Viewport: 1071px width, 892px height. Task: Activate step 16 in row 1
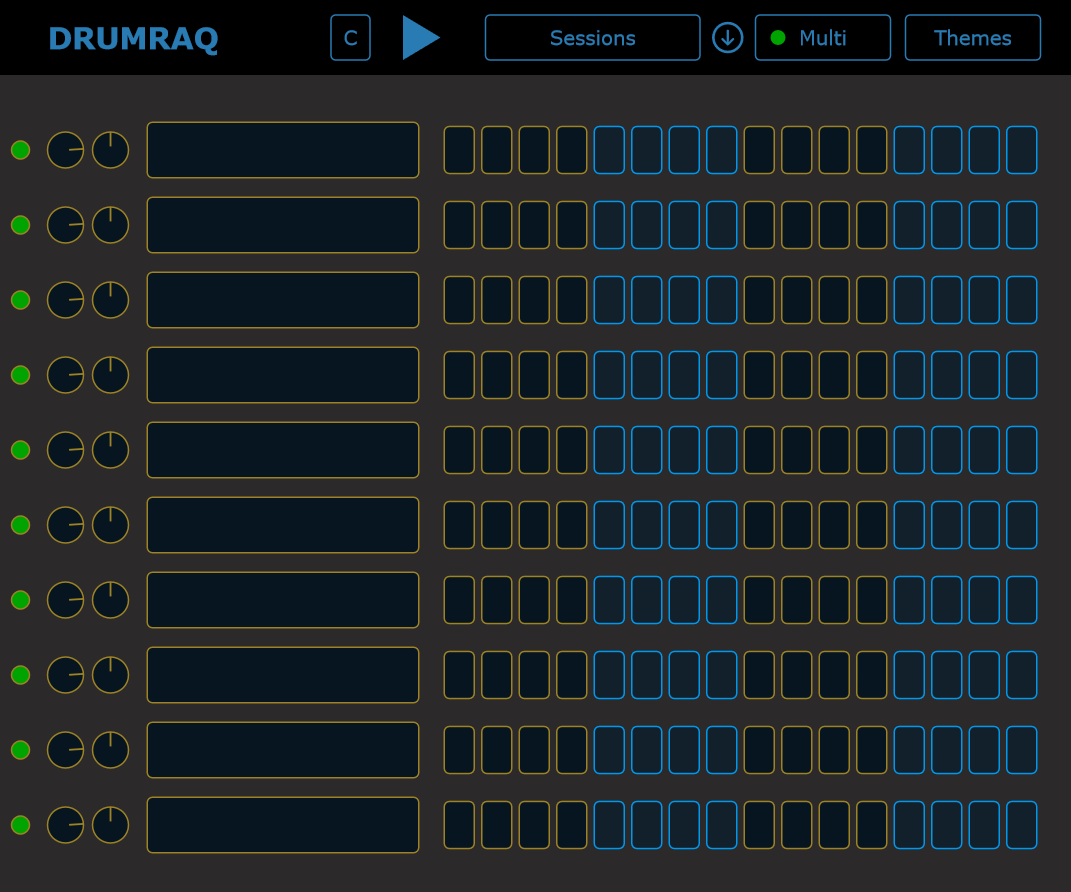1022,150
